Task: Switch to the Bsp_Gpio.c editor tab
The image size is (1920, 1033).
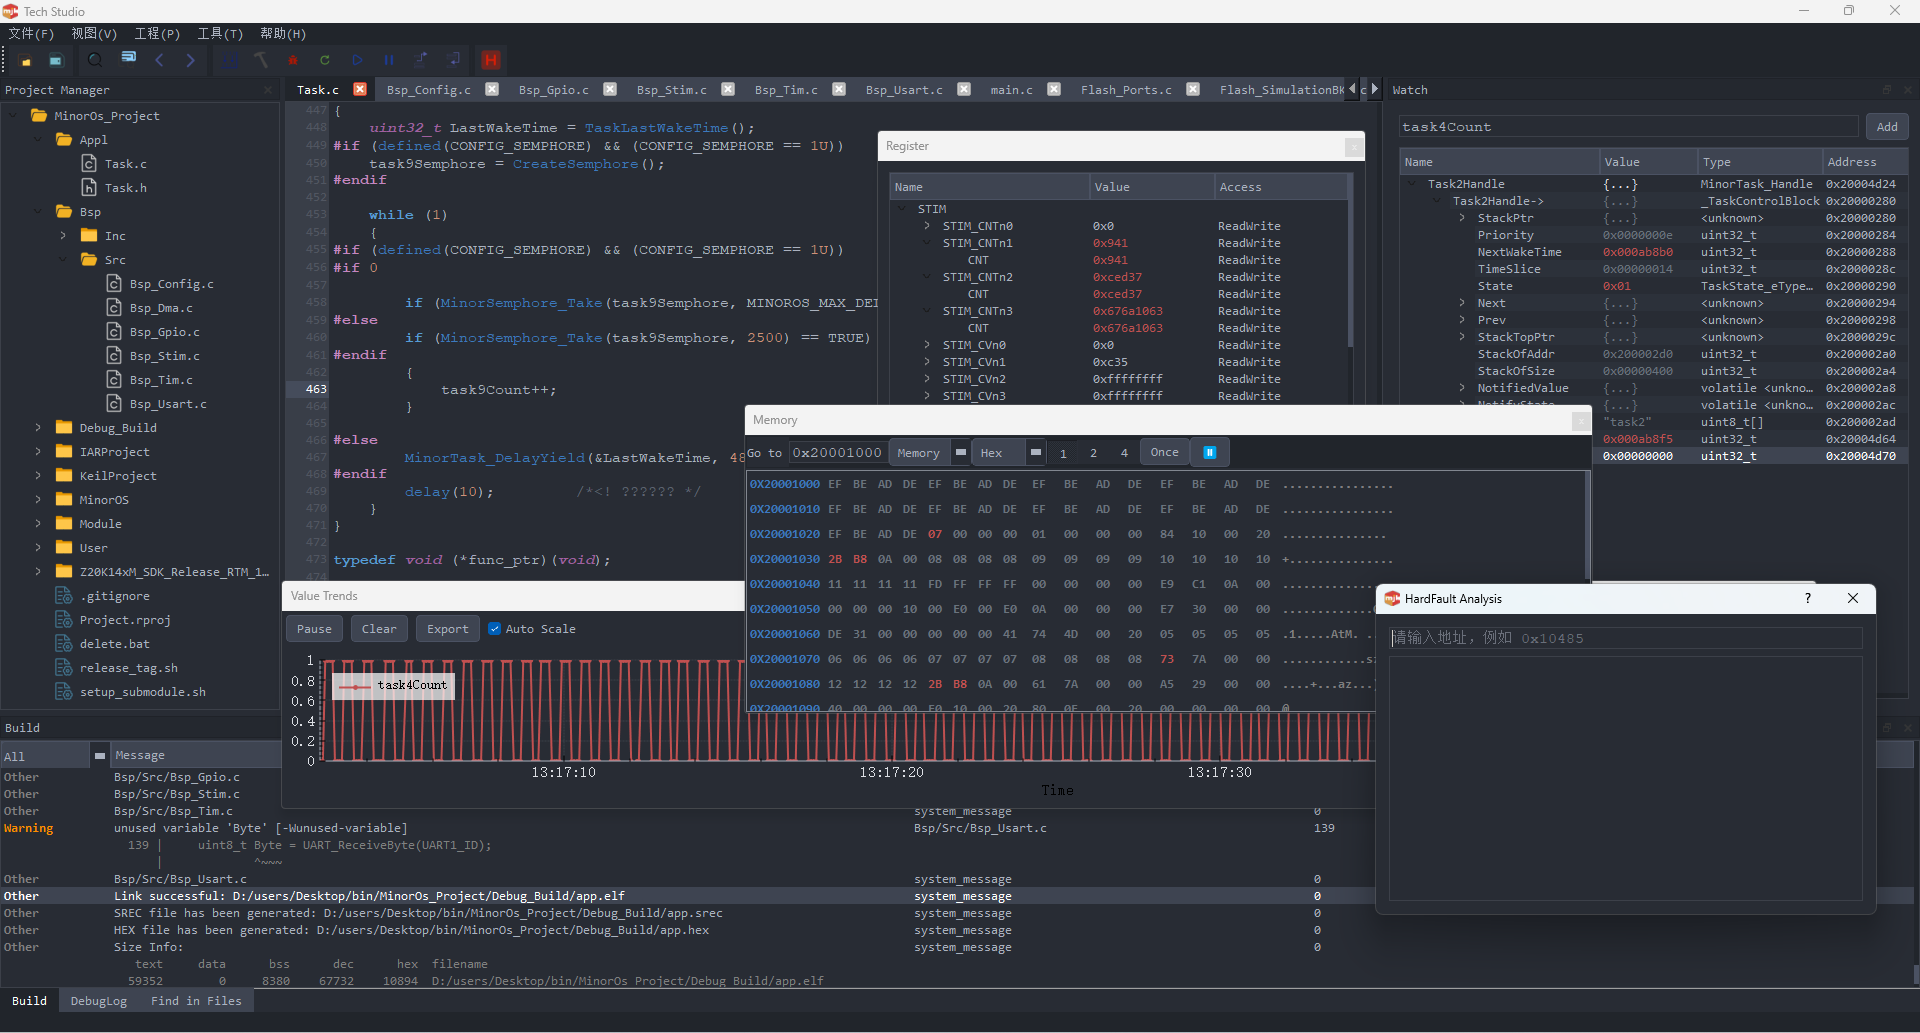Action: pyautogui.click(x=554, y=90)
